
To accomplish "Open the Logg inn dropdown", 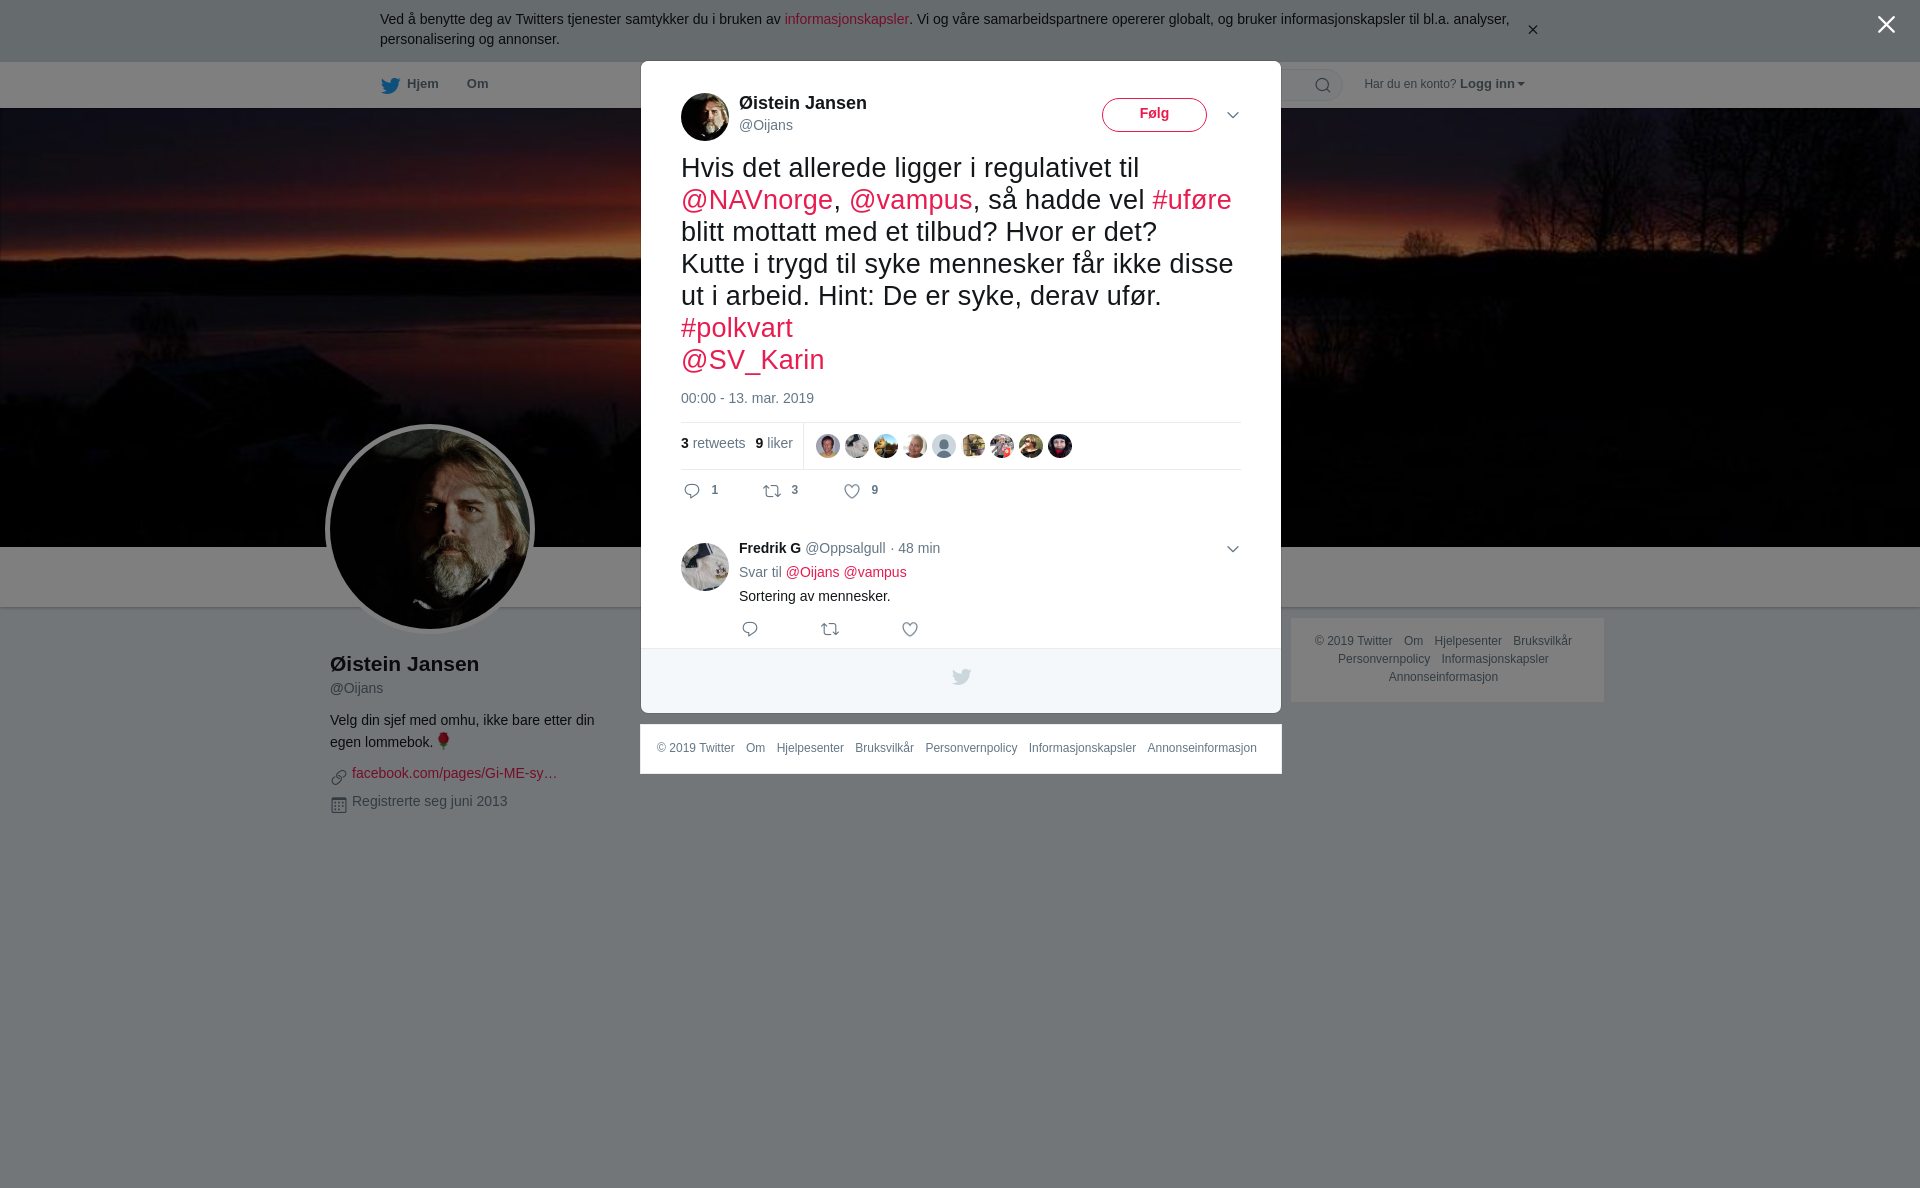I will point(1492,84).
